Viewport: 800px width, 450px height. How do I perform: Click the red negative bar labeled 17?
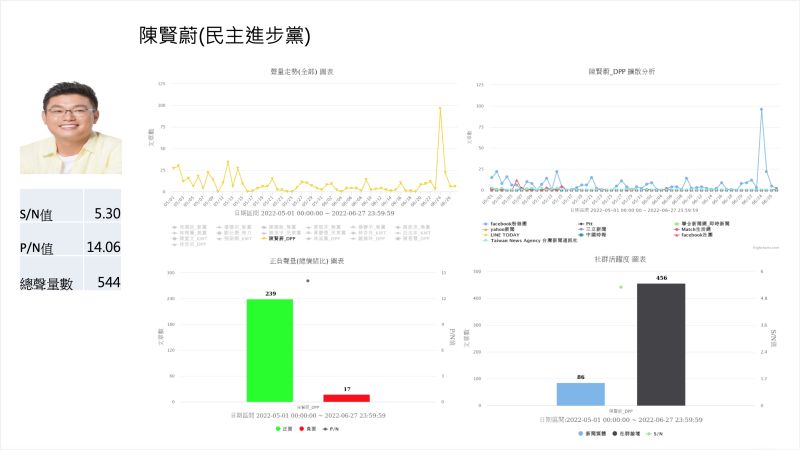pos(346,398)
